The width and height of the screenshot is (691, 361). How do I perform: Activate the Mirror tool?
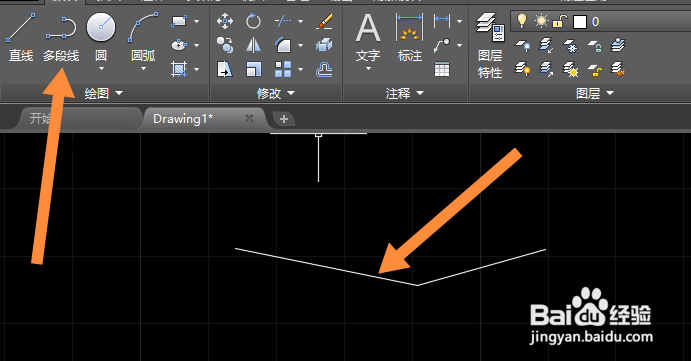(x=253, y=45)
